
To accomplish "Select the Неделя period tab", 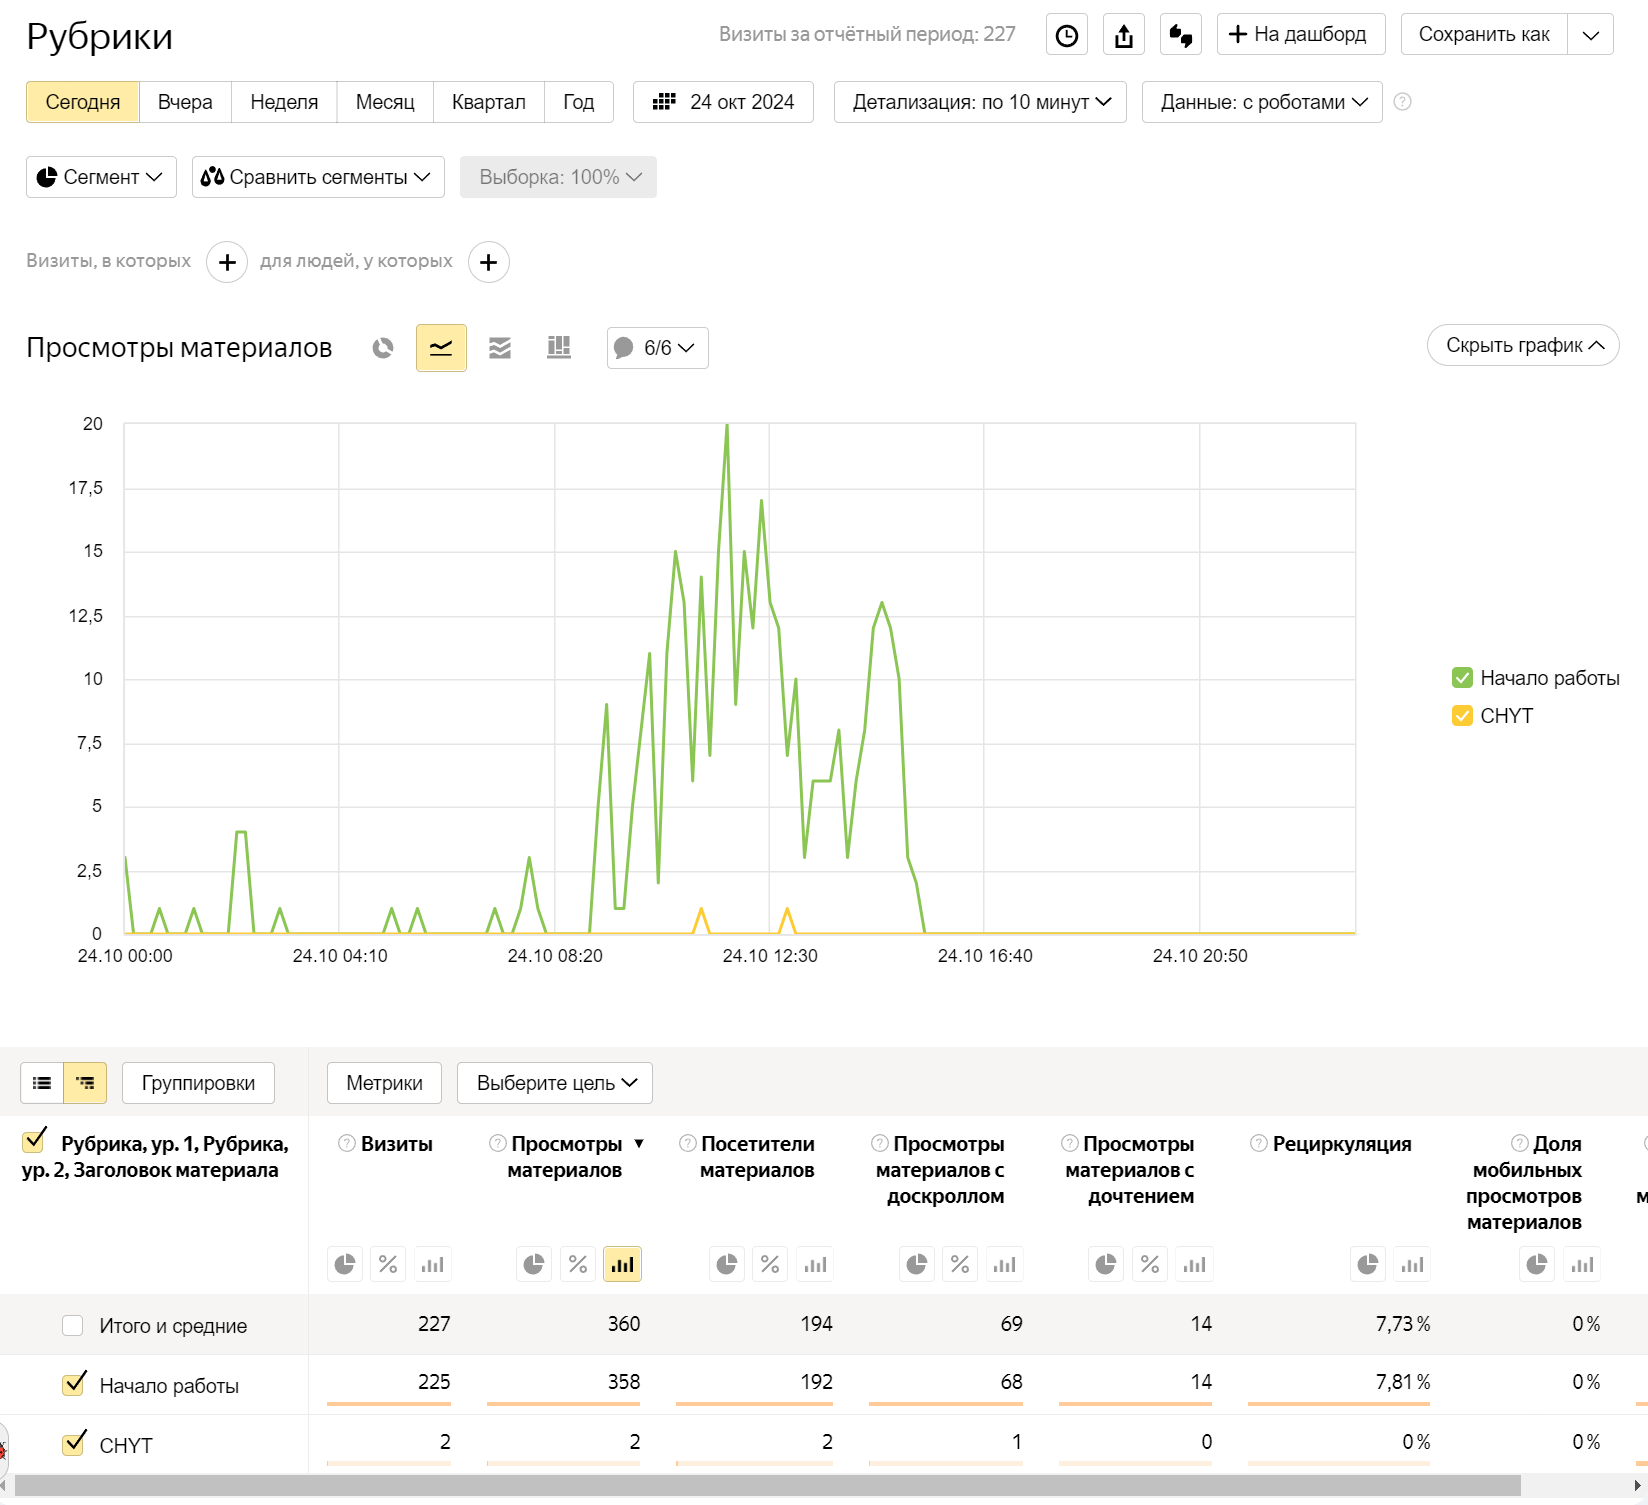I will 284,102.
